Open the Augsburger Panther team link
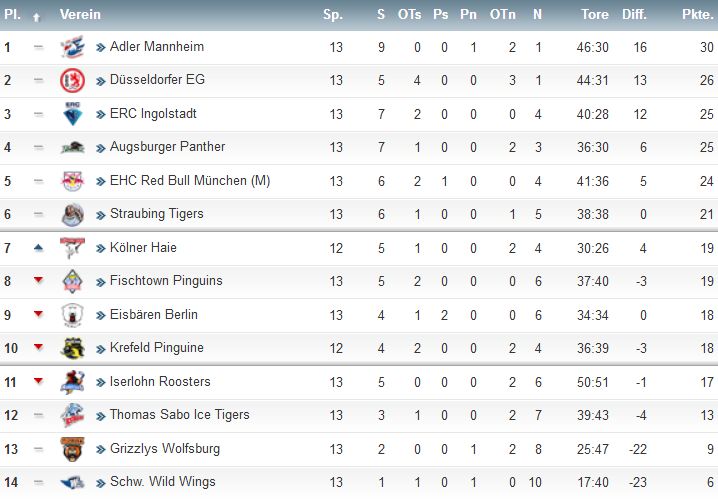This screenshot has height=499, width=718. (167, 147)
